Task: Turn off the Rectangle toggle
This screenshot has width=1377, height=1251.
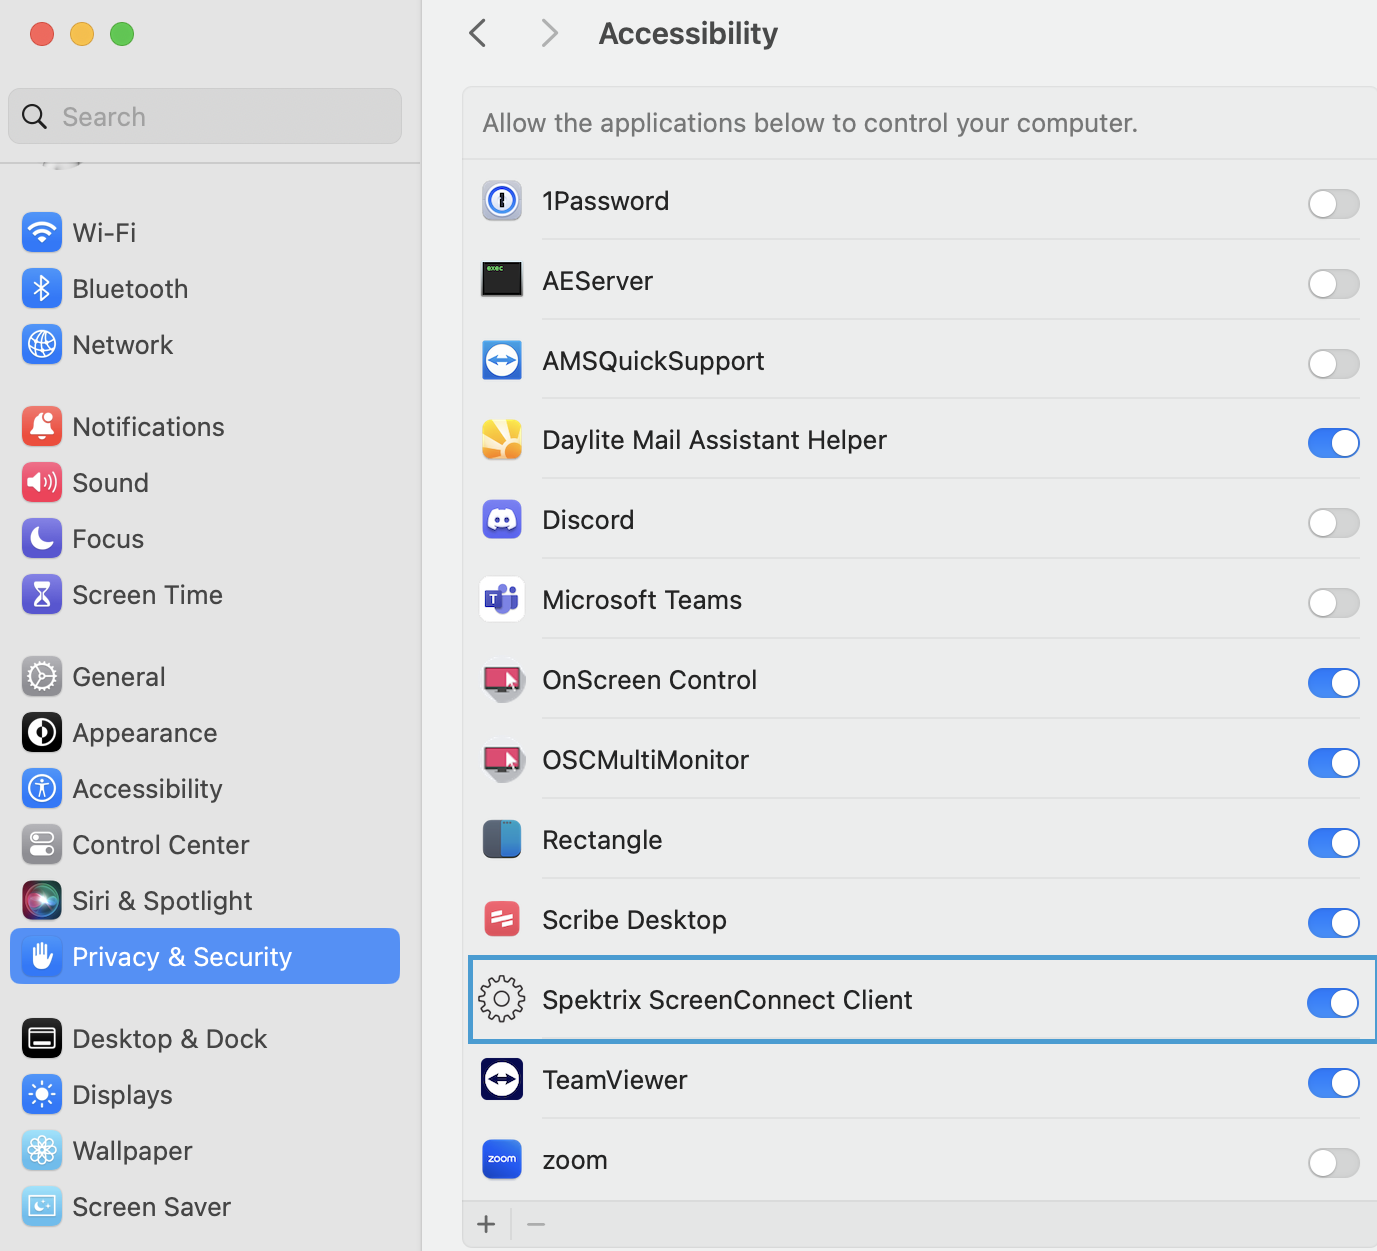Action: [1334, 843]
